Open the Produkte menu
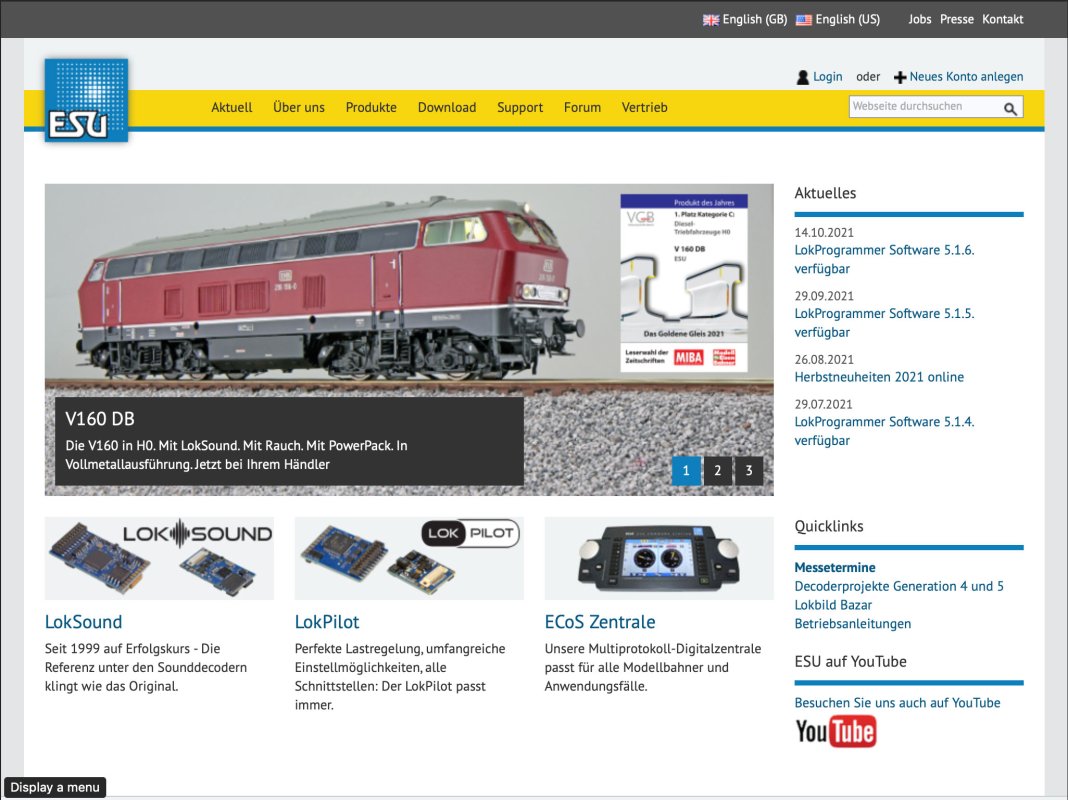 pyautogui.click(x=371, y=107)
